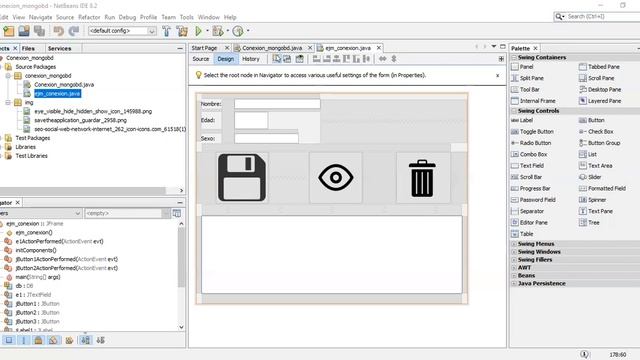
Task: Close the ejm_conexion.java editor tab
Action: click(x=379, y=48)
